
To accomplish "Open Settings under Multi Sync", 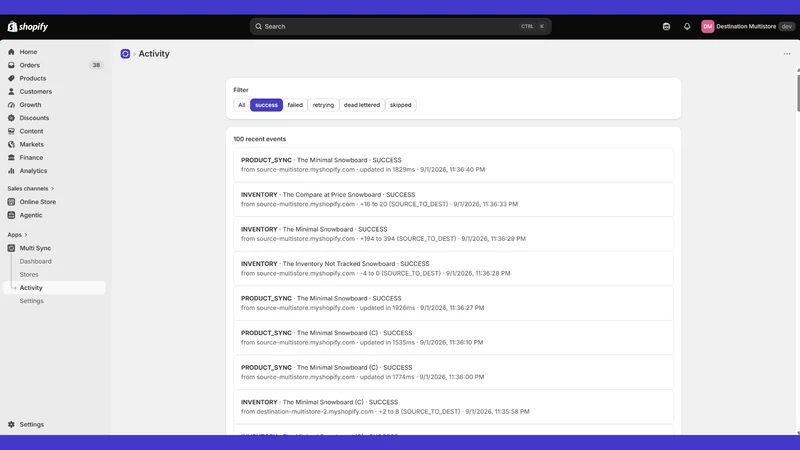I will 31,301.
